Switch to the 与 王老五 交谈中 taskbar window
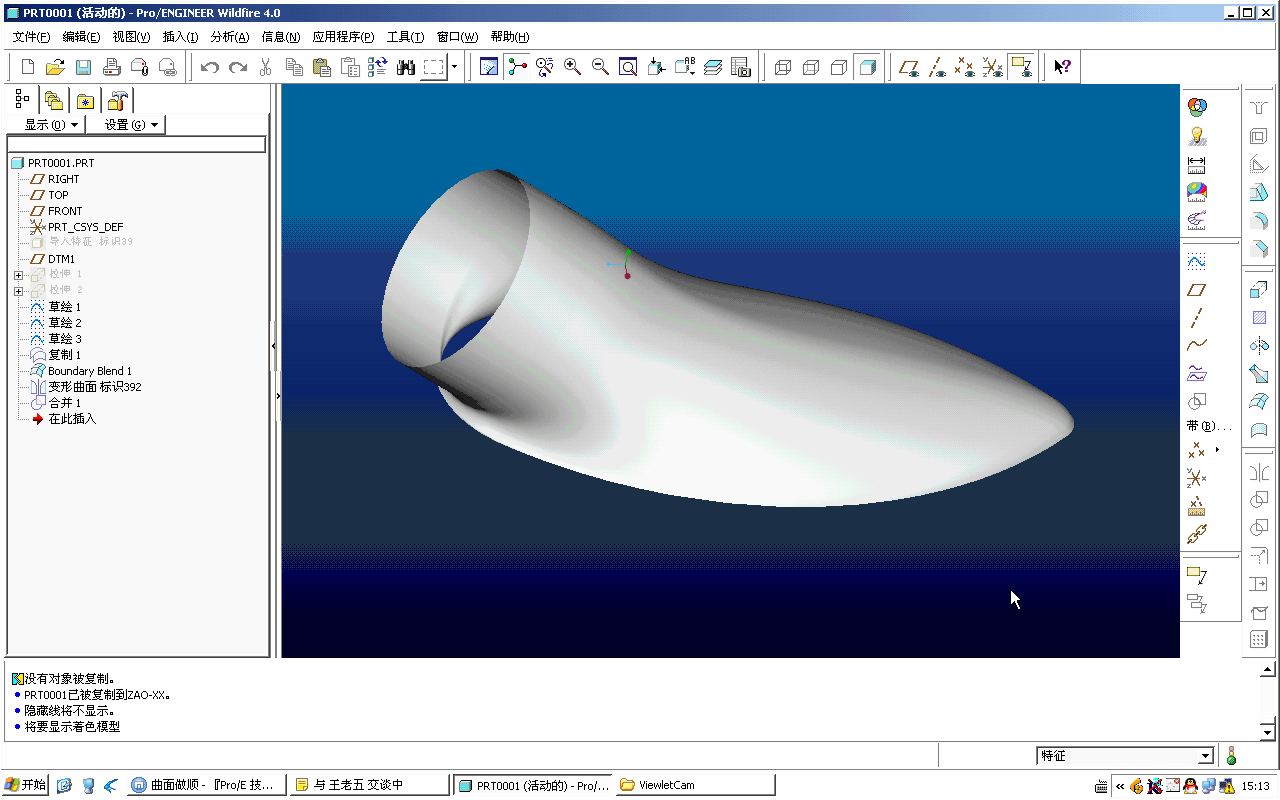Screen dimensions: 1280x800 tap(369, 785)
